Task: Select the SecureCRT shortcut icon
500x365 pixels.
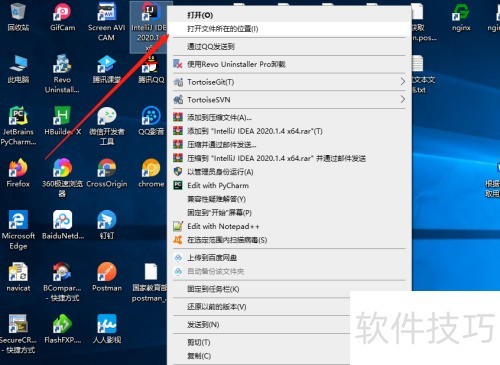Action: (18, 334)
